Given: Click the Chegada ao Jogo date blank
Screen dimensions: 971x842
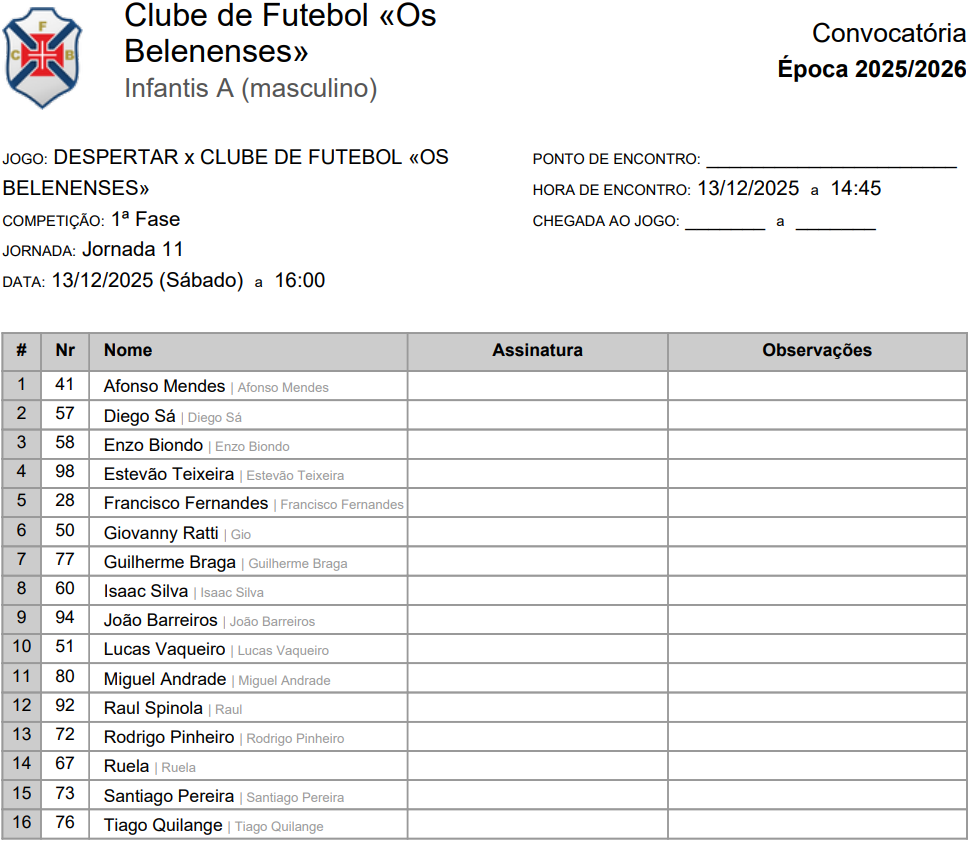Looking at the screenshot, I should click(x=724, y=222).
